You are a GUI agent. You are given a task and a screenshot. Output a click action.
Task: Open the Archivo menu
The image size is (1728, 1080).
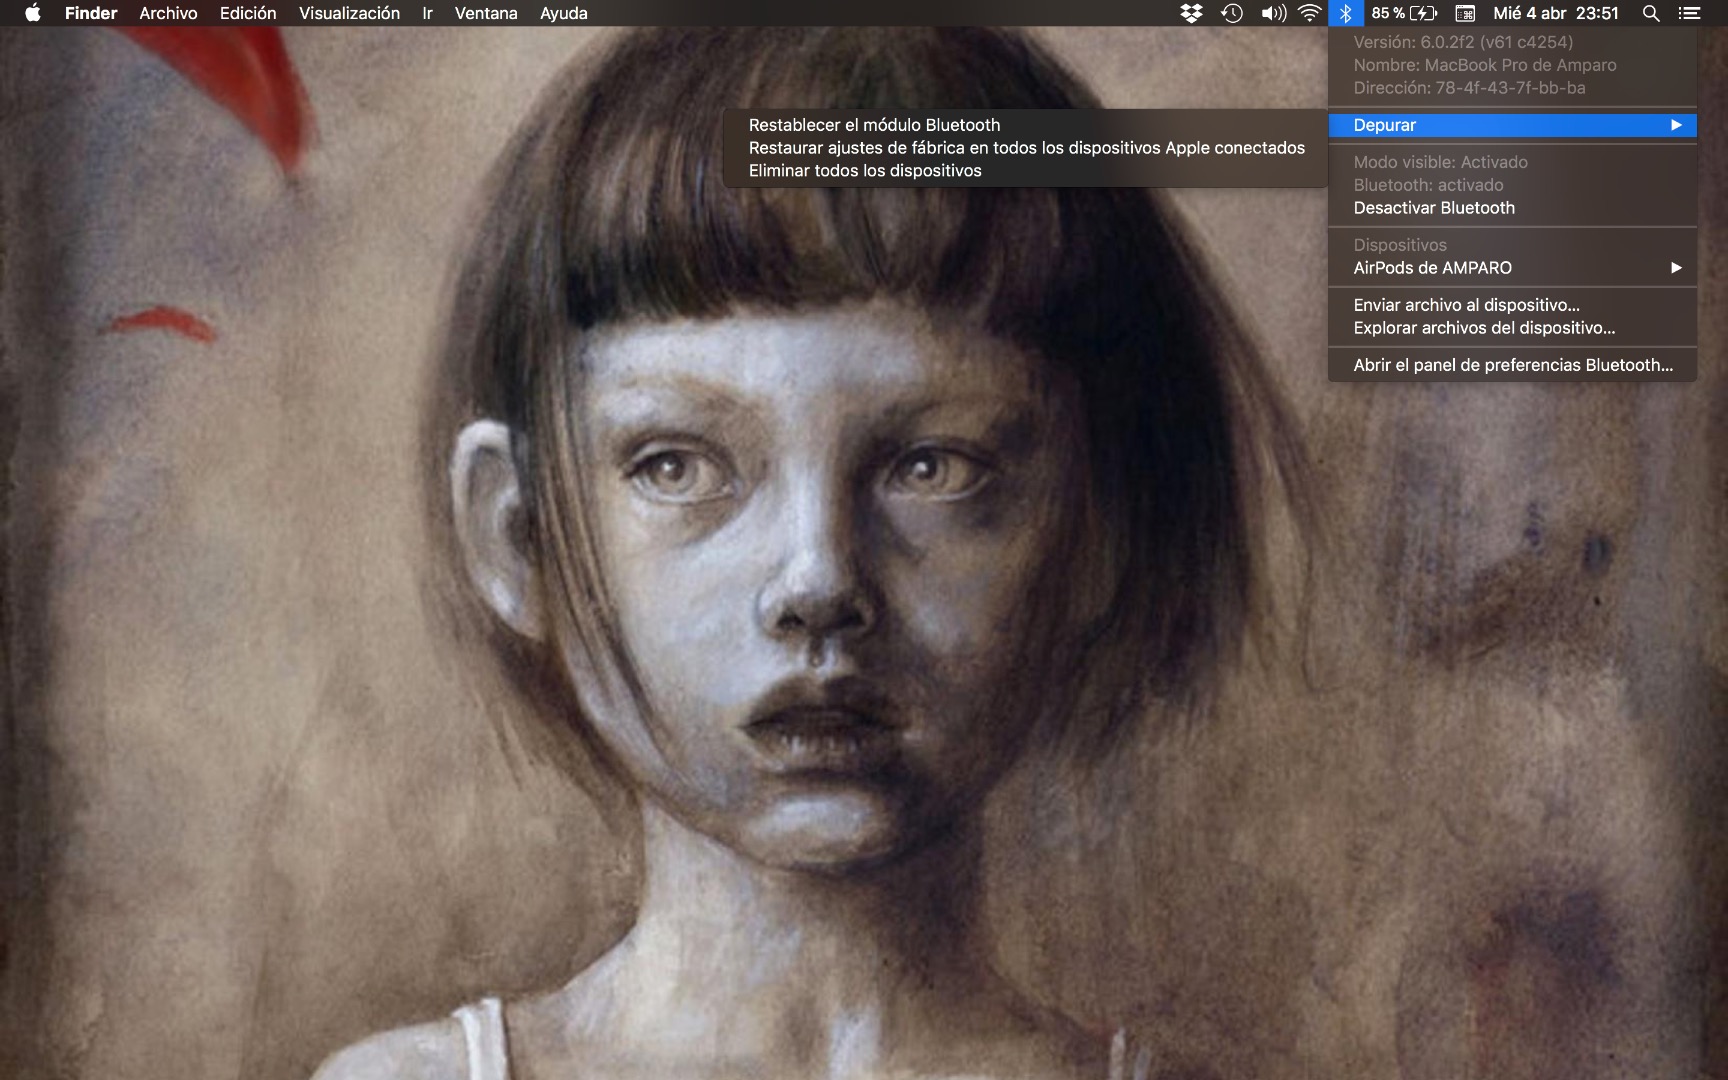(x=168, y=13)
